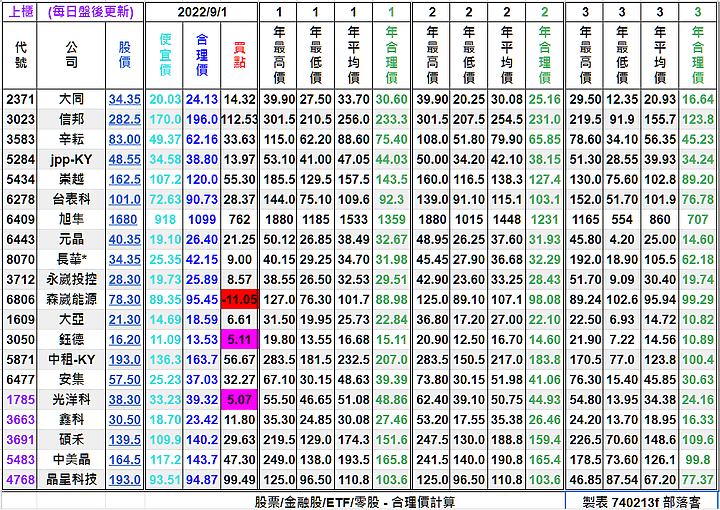Image resolution: width=720 pixels, height=510 pixels.
Task: Click the 公司 column header
Action: 71,55
